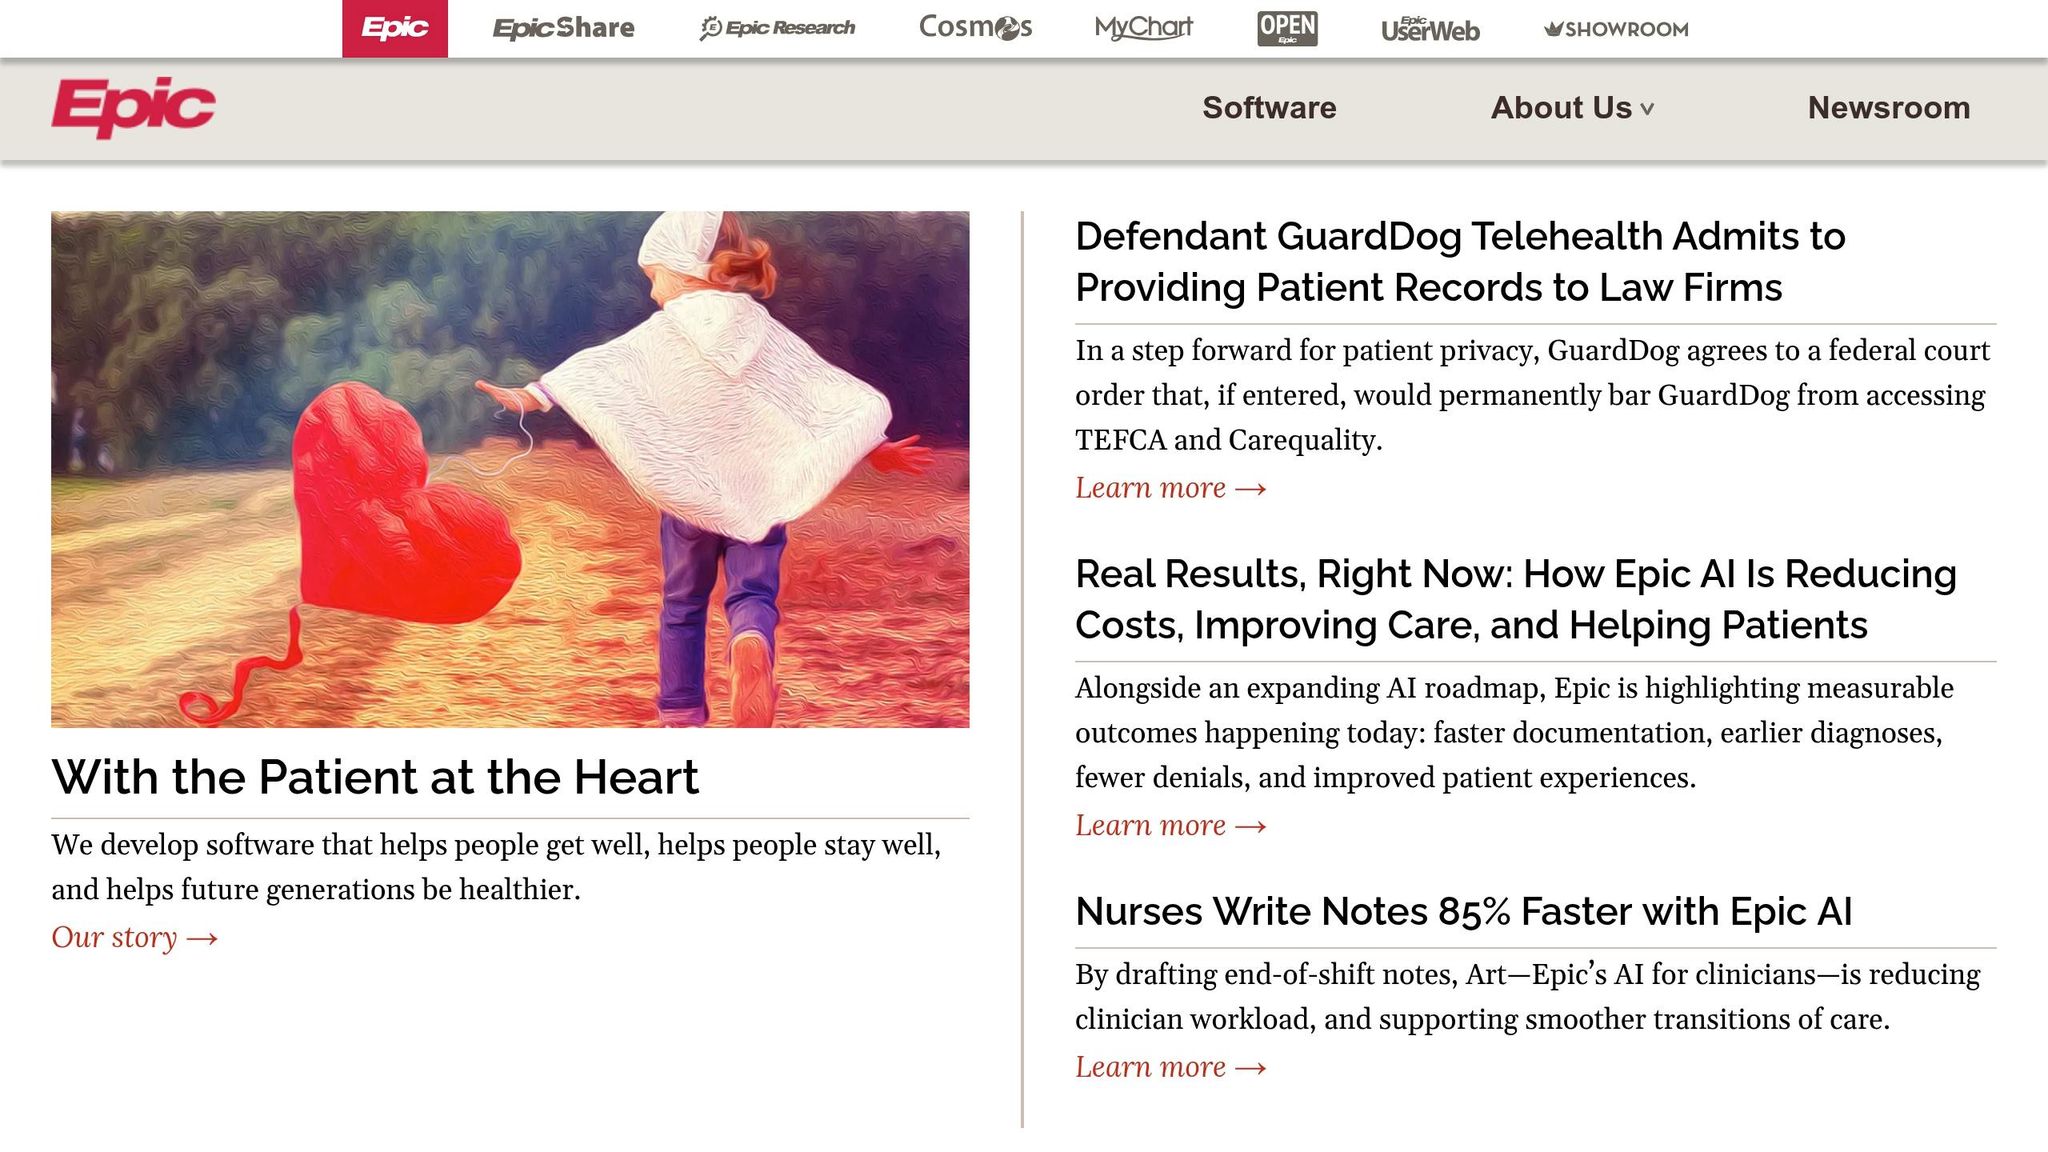Viewport: 2048px width, 1152px height.
Task: Open the Software menu item
Action: click(x=1268, y=108)
